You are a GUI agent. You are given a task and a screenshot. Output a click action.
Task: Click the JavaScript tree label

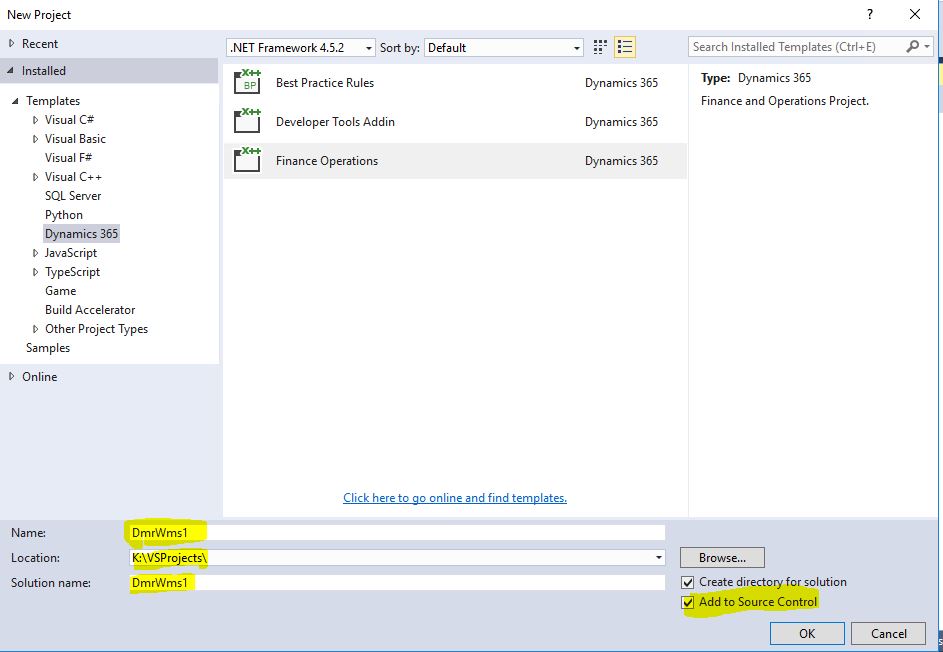[70, 253]
